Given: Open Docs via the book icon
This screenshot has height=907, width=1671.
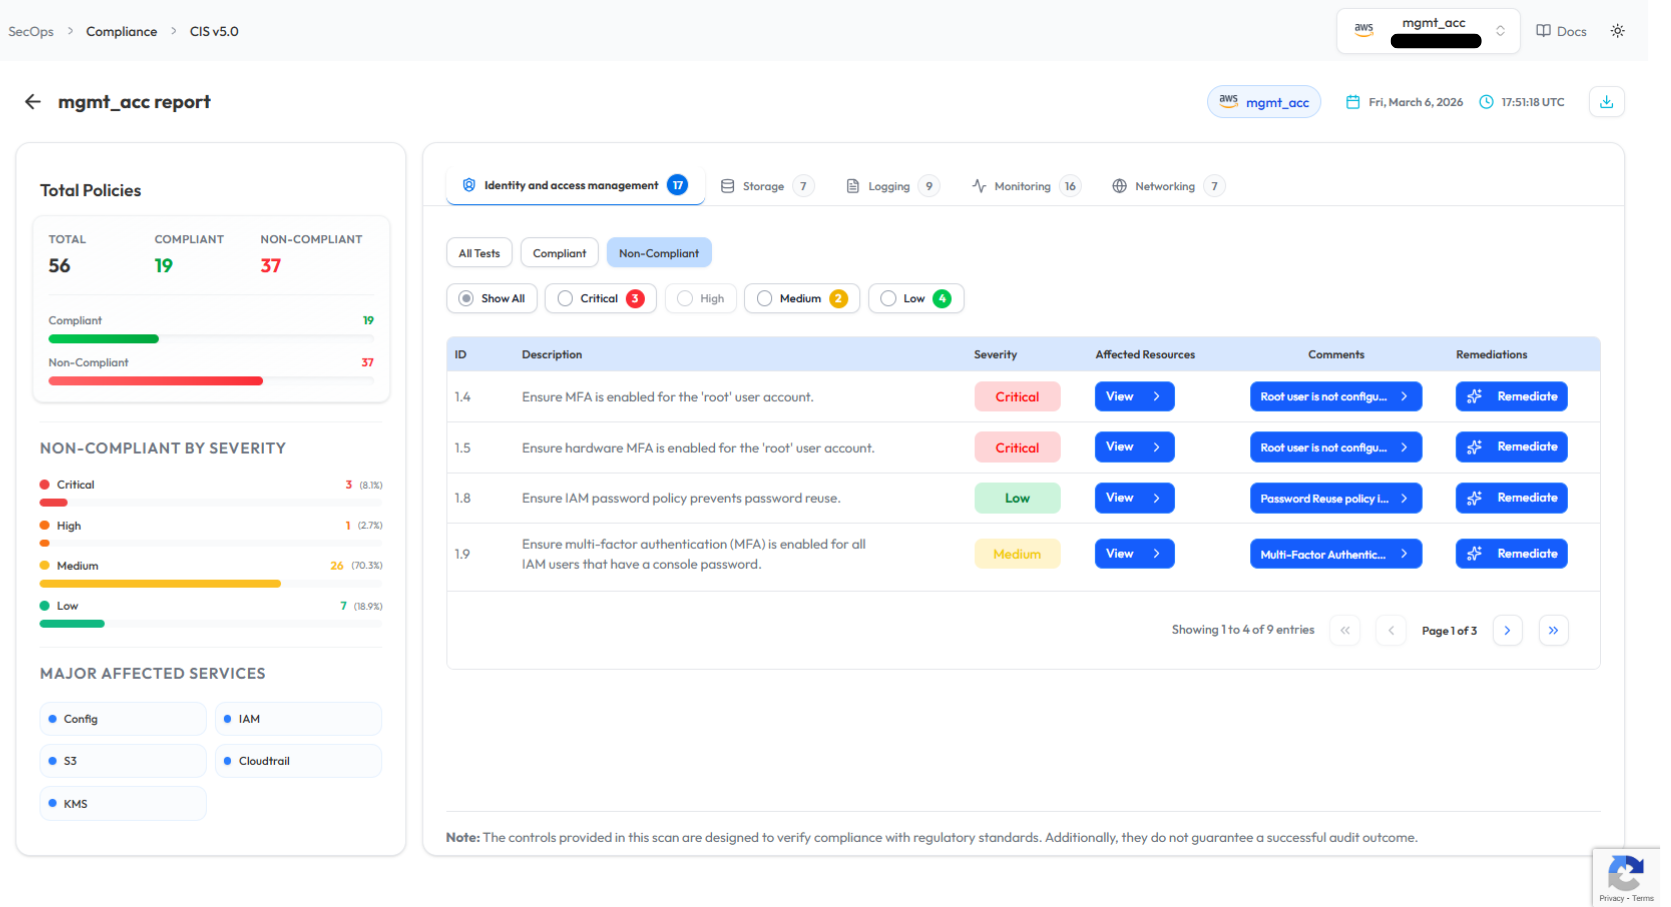Looking at the screenshot, I should [1544, 31].
